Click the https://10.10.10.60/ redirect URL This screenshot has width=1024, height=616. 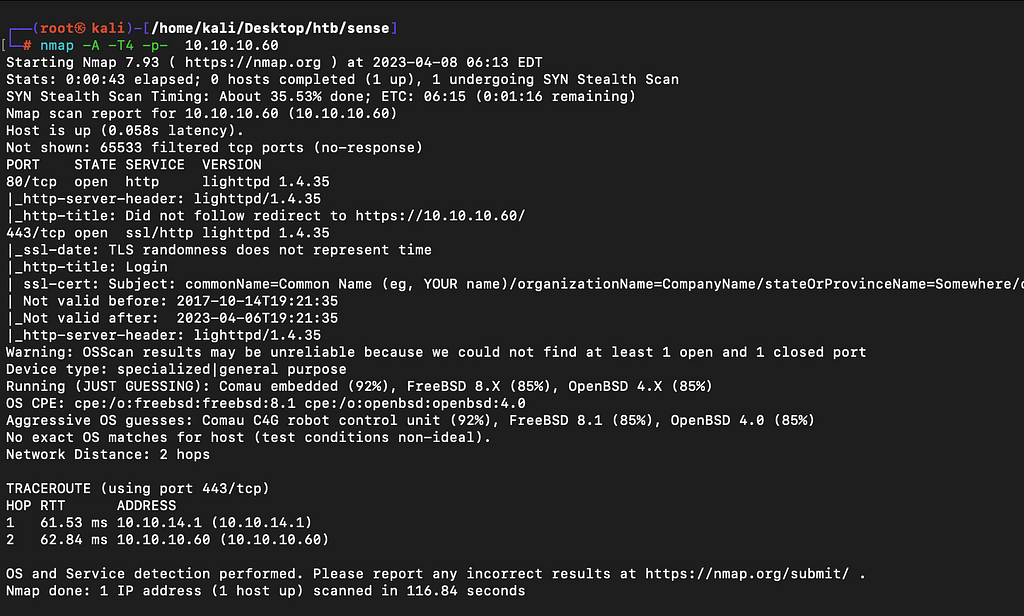440,216
